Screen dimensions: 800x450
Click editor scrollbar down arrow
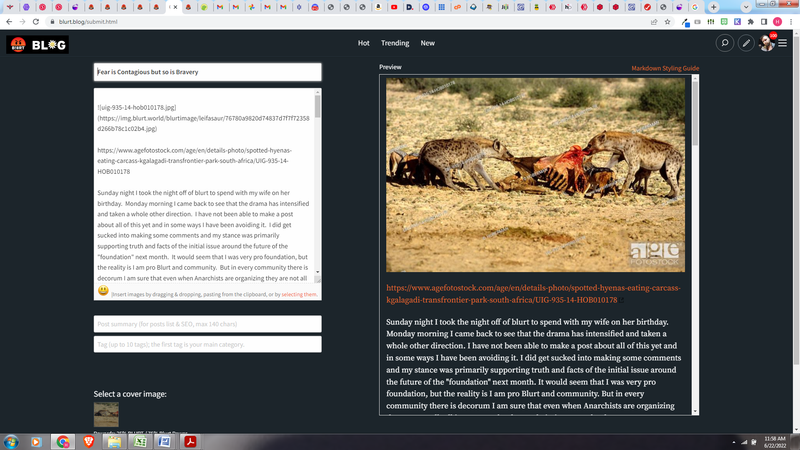pos(318,272)
